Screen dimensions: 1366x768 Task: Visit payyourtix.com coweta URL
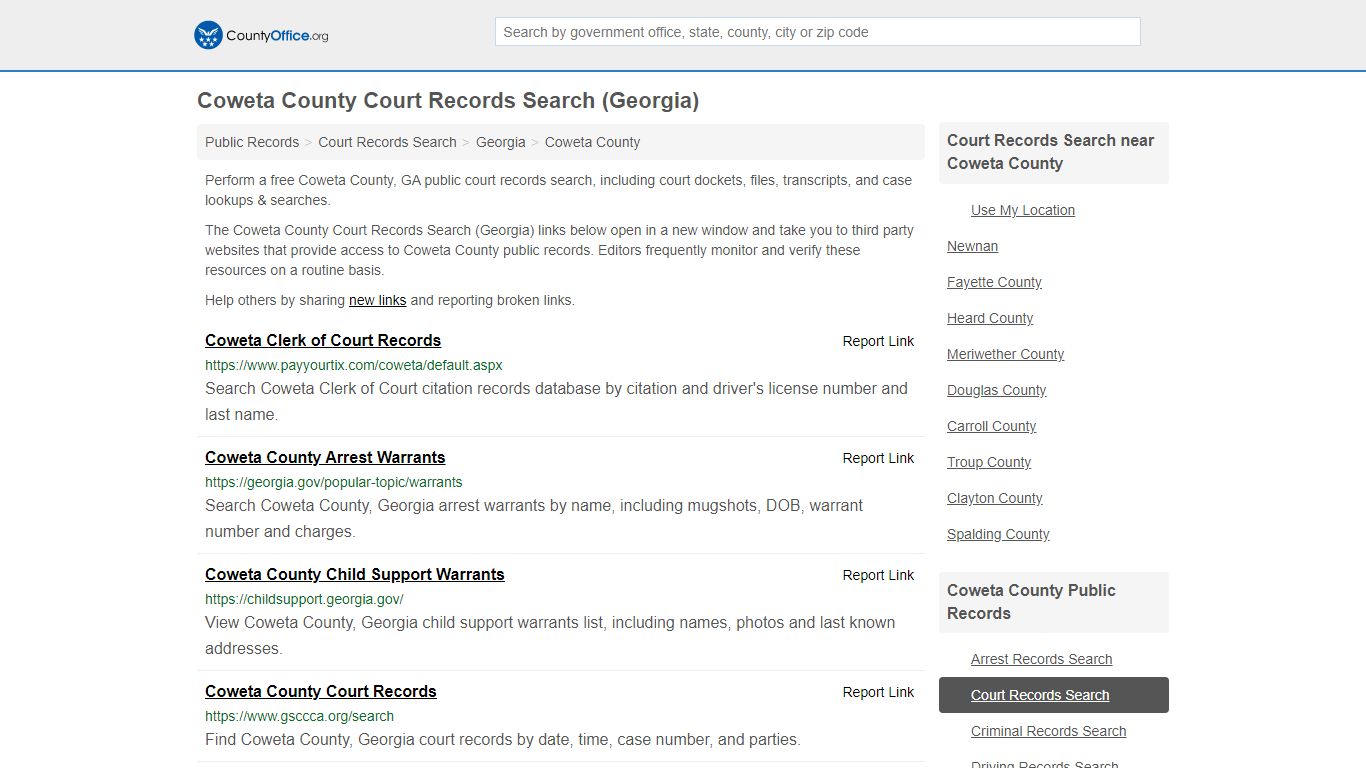pos(354,365)
